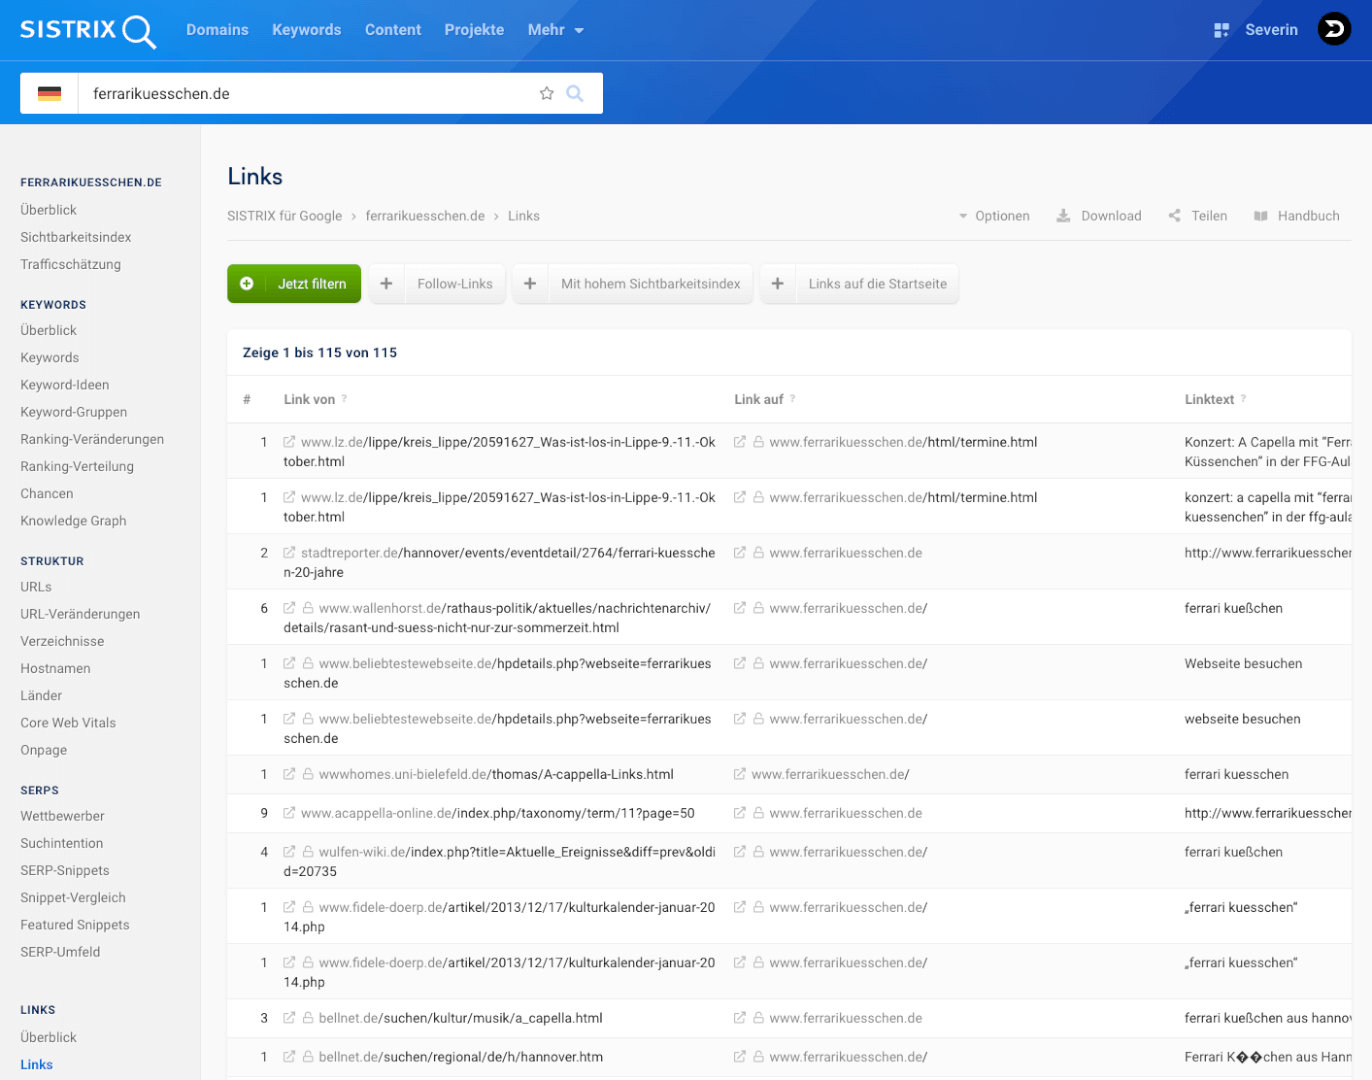Click the round profile avatar icon
1372x1080 pixels.
pos(1334,29)
